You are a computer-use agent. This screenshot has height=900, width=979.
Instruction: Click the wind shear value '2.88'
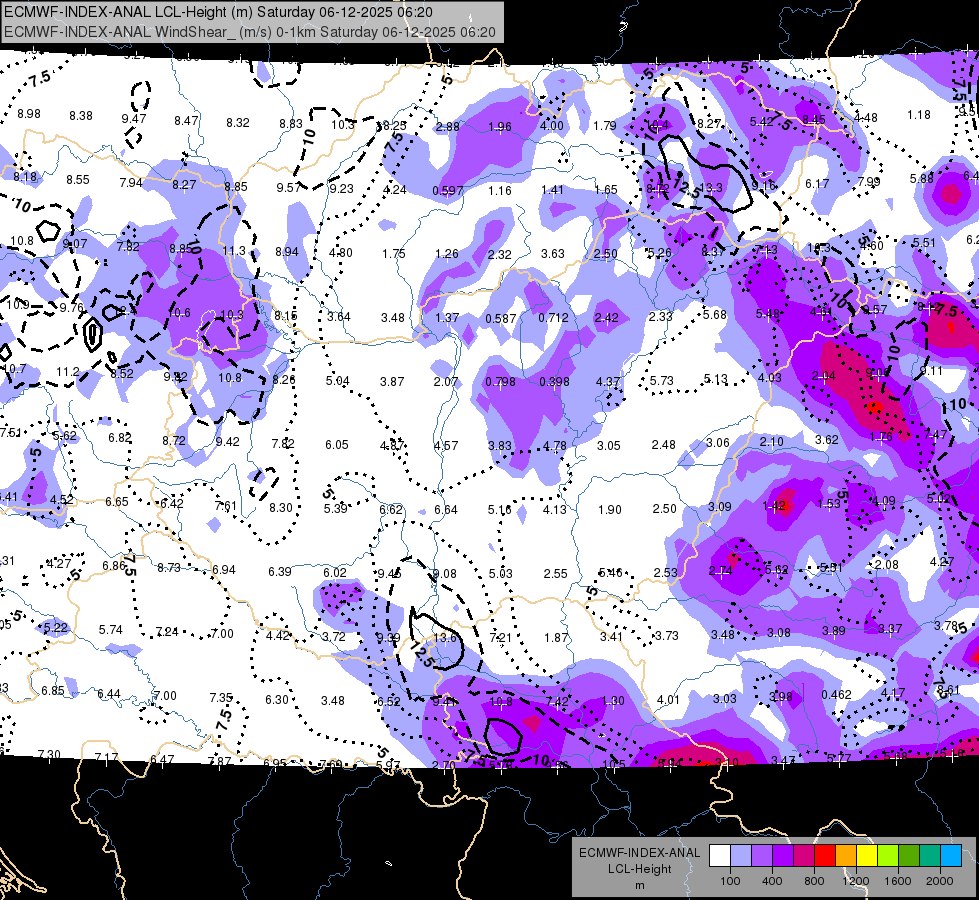click(447, 127)
